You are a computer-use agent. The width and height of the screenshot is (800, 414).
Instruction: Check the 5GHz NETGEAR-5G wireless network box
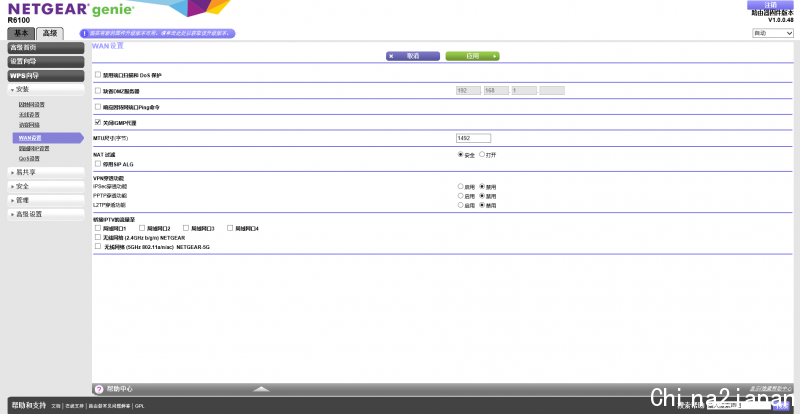tap(98, 246)
